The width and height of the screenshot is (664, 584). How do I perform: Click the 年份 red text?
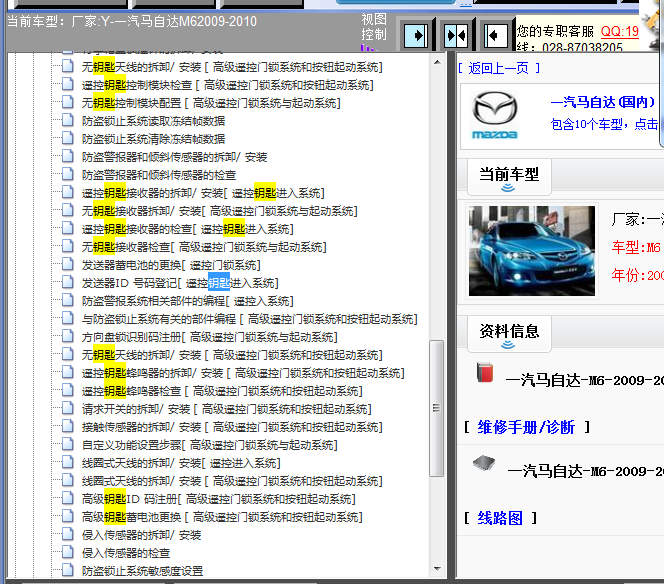pyautogui.click(x=637, y=275)
